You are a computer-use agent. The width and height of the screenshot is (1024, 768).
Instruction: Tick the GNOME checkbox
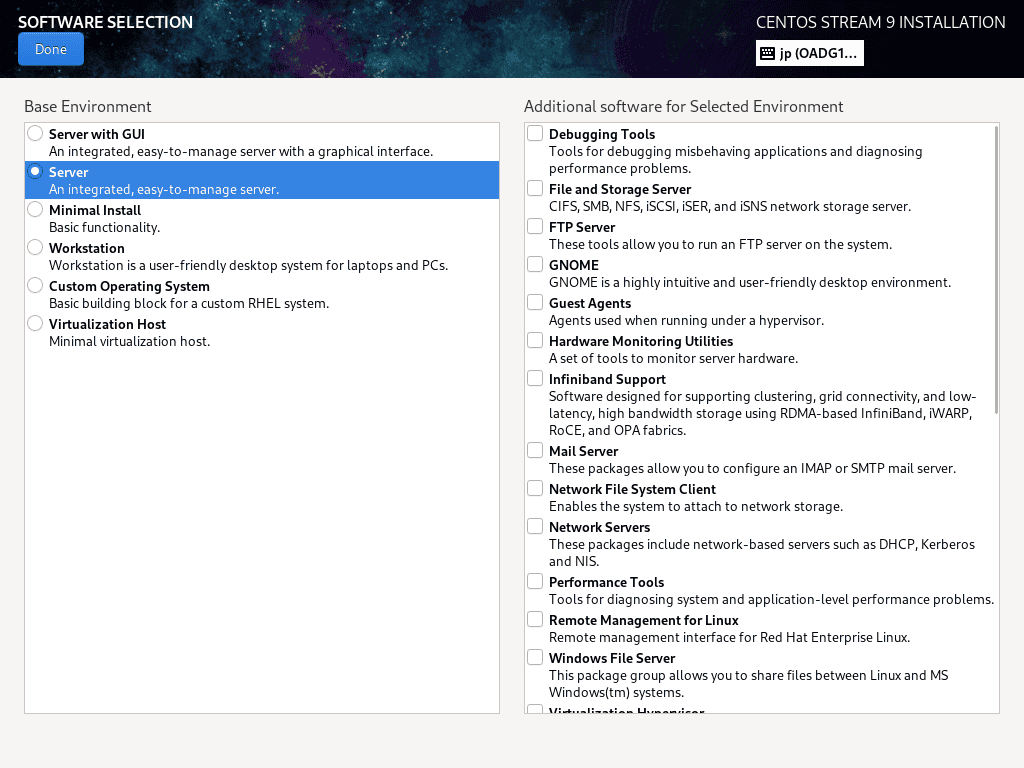(x=535, y=264)
